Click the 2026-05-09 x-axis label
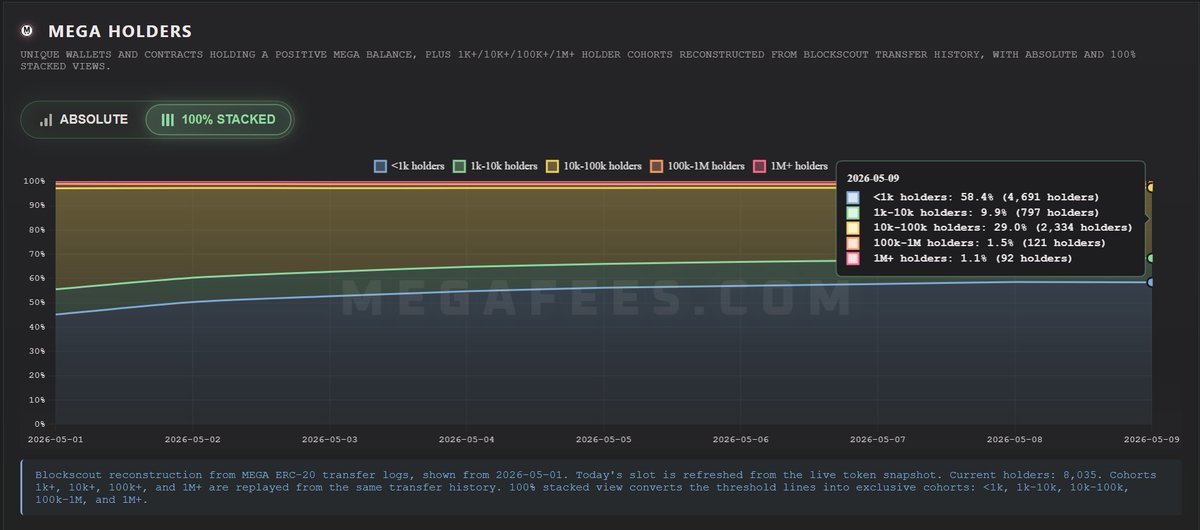The width and height of the screenshot is (1200, 530). 1150,438
